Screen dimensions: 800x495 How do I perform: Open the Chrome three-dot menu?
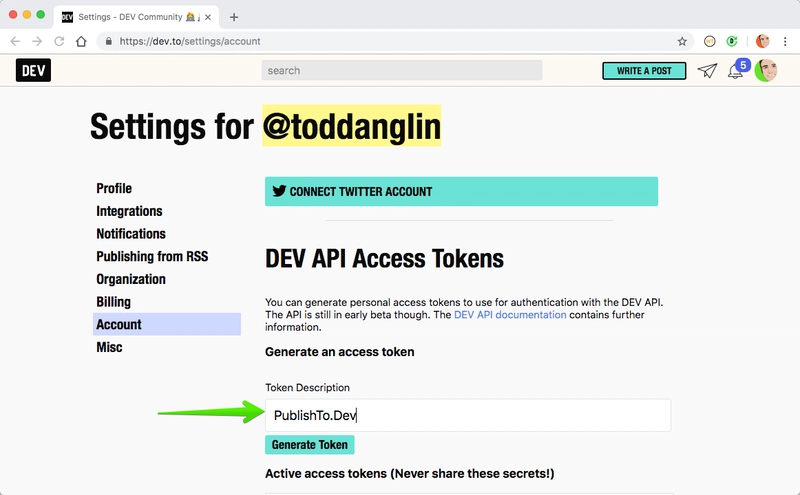click(x=785, y=41)
